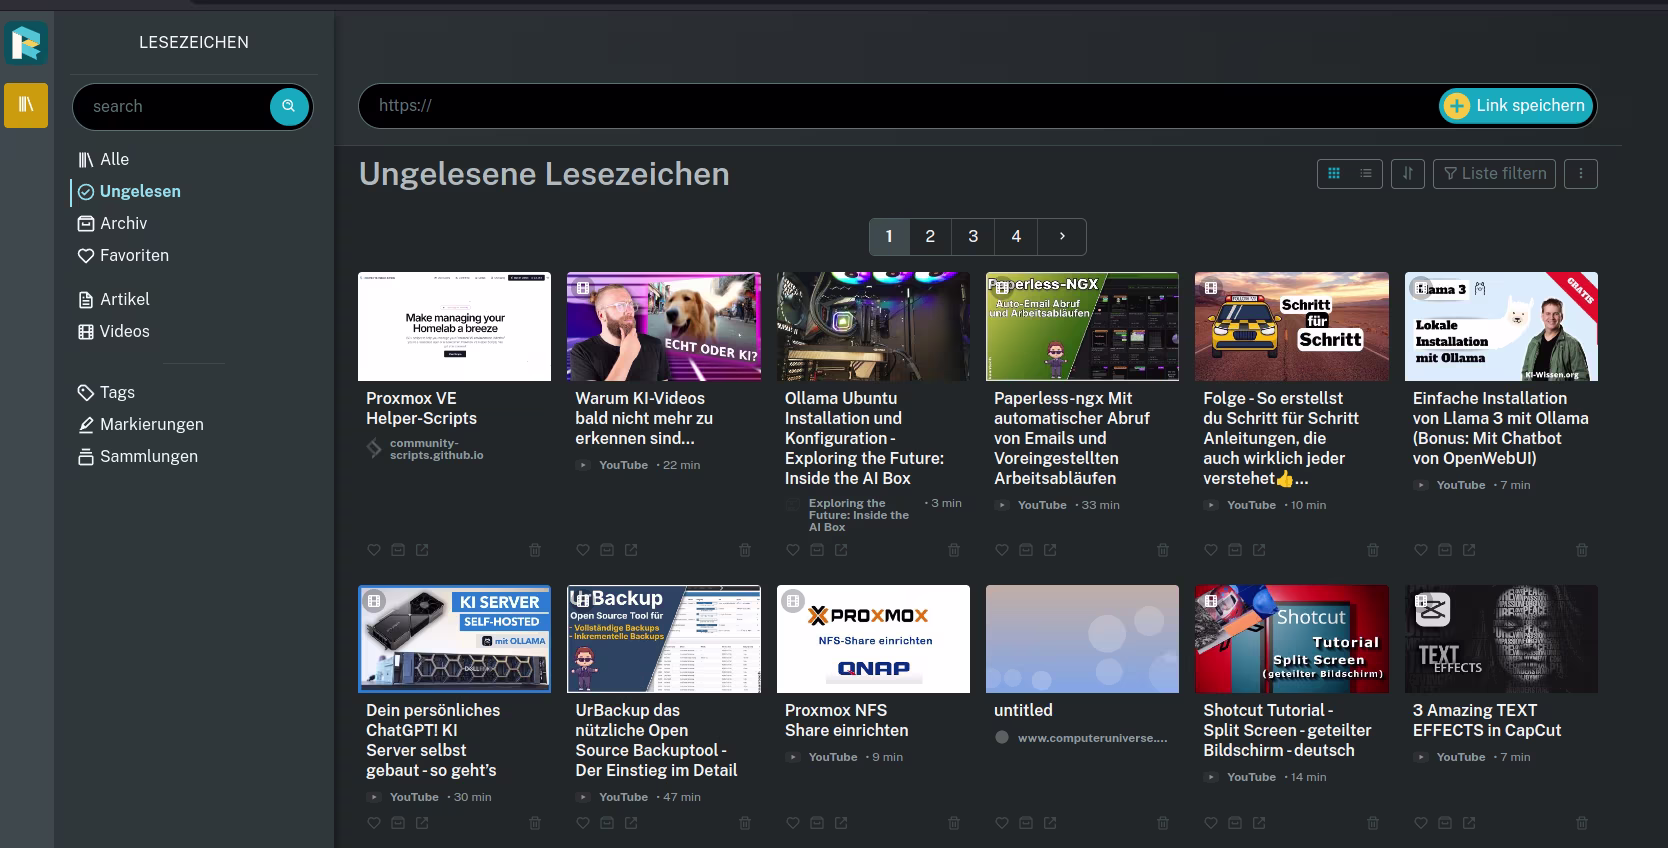Delete the untitled bookmark
The image size is (1668, 848).
1163,823
